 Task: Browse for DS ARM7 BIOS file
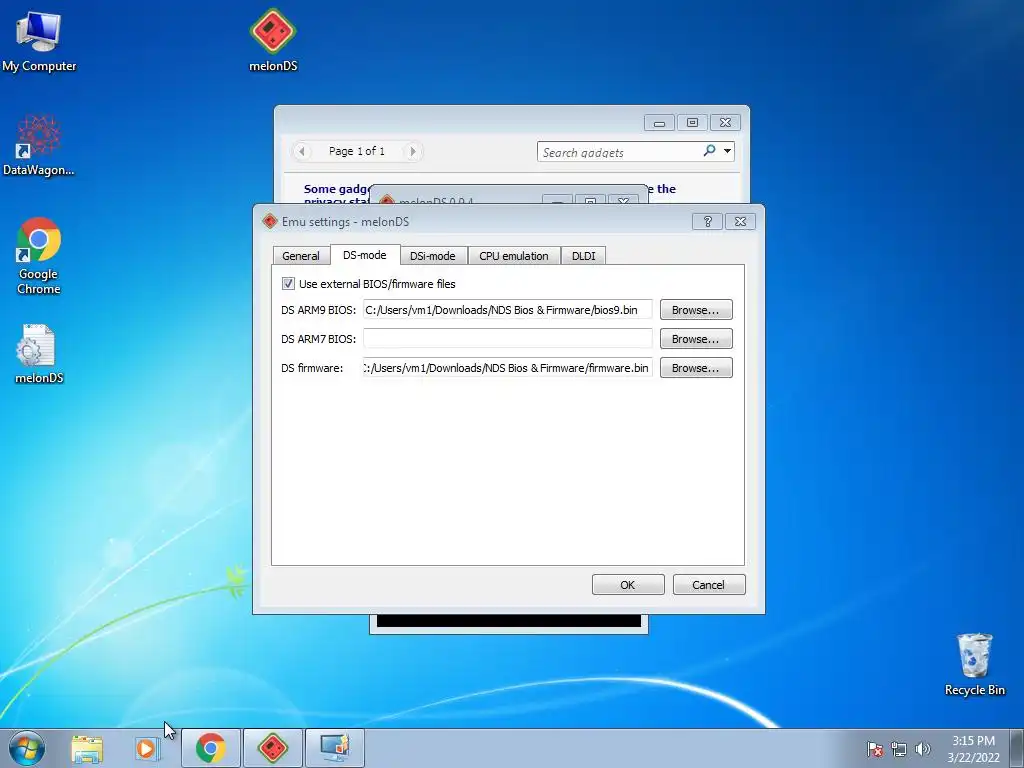coord(696,338)
